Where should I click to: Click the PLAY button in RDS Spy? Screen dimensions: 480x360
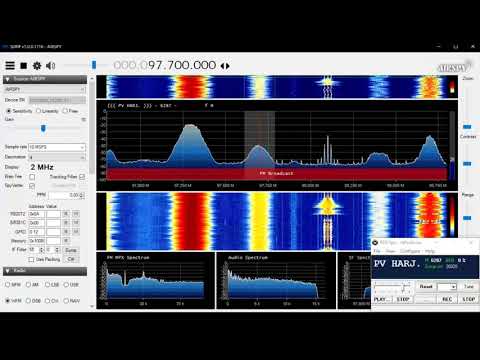click(x=382, y=299)
